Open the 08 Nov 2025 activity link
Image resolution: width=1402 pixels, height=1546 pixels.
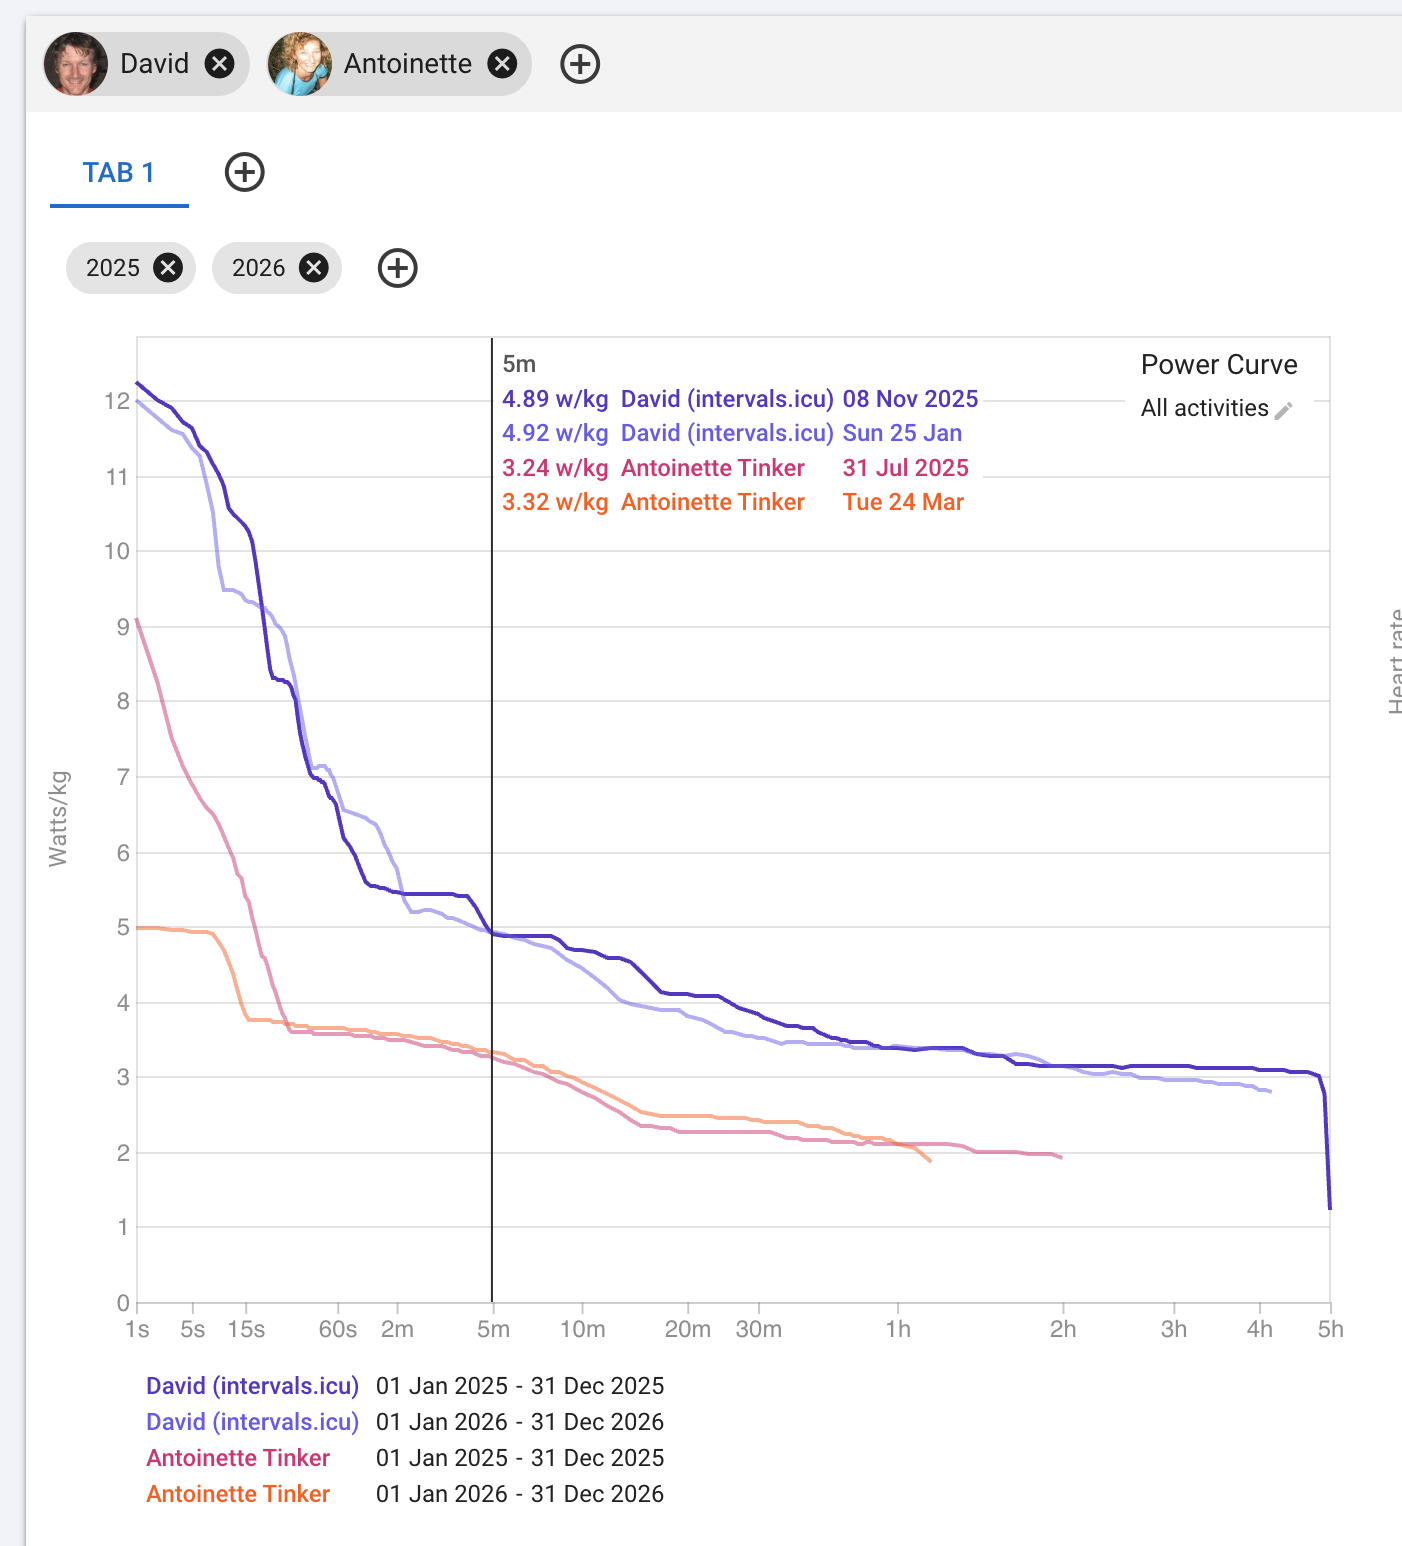click(x=910, y=399)
